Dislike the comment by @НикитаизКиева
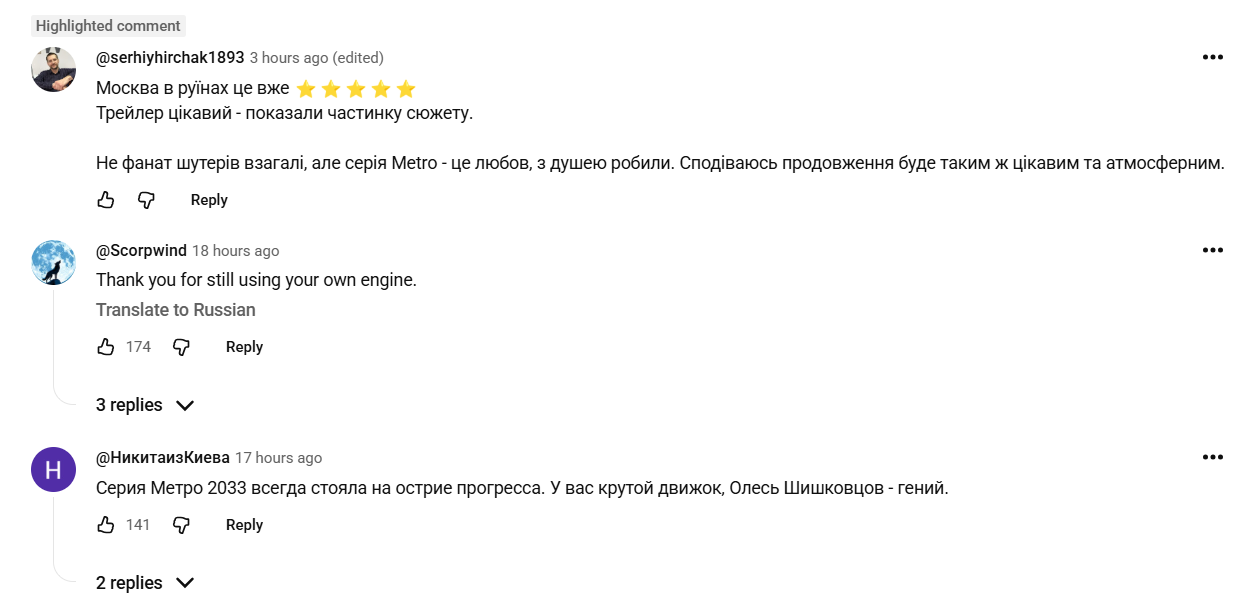The width and height of the screenshot is (1243, 608). [182, 525]
